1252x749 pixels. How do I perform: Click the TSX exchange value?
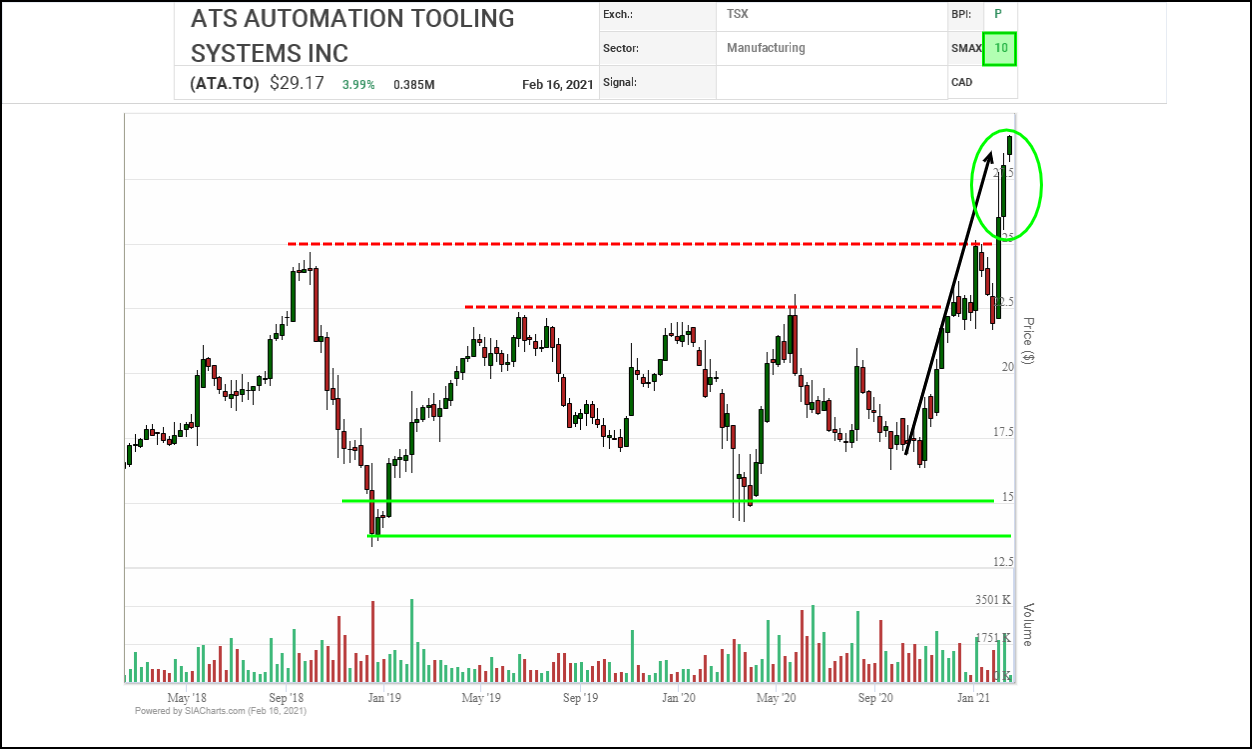(738, 14)
